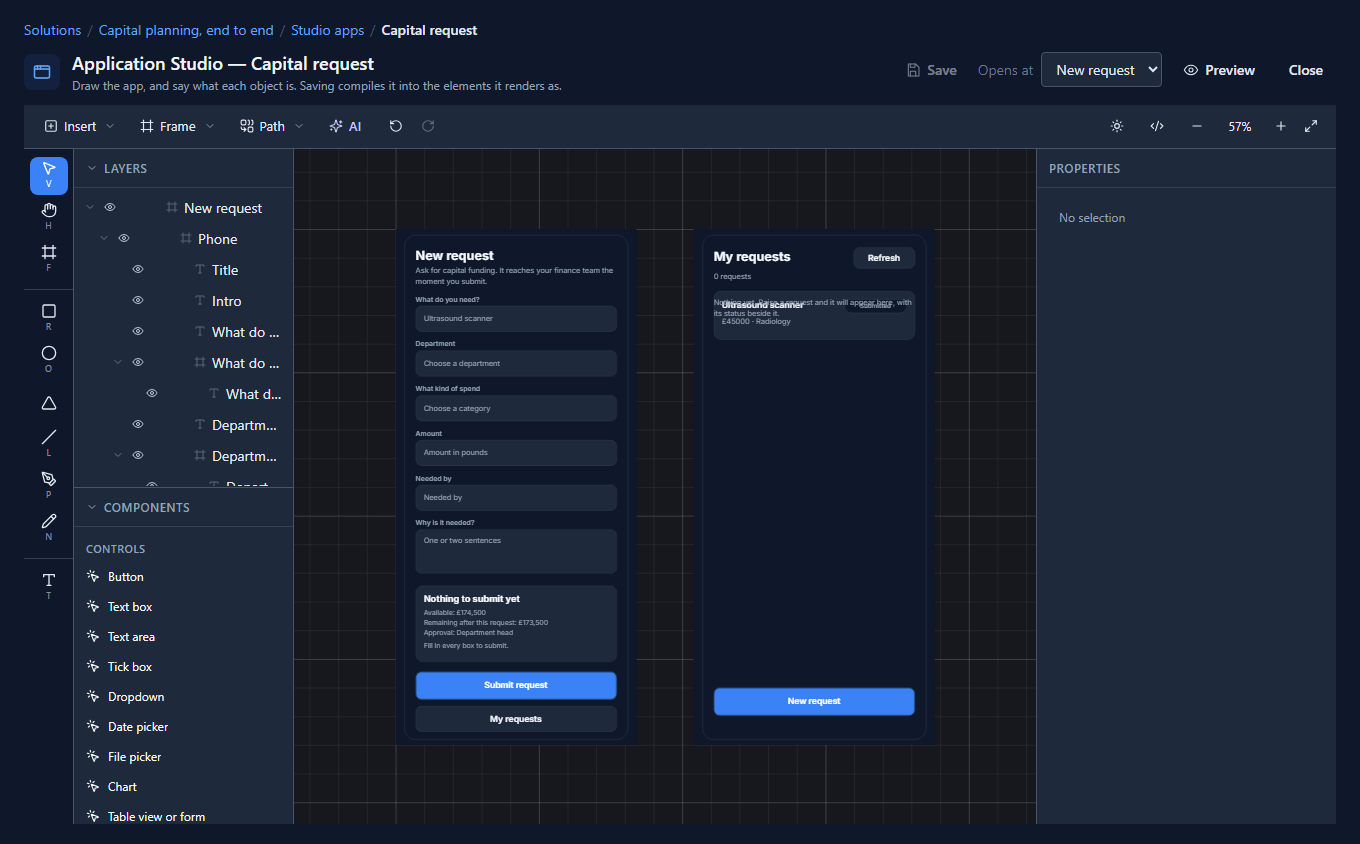1360x844 pixels.
Task: Zoom in with the plus icon
Action: 1281,126
